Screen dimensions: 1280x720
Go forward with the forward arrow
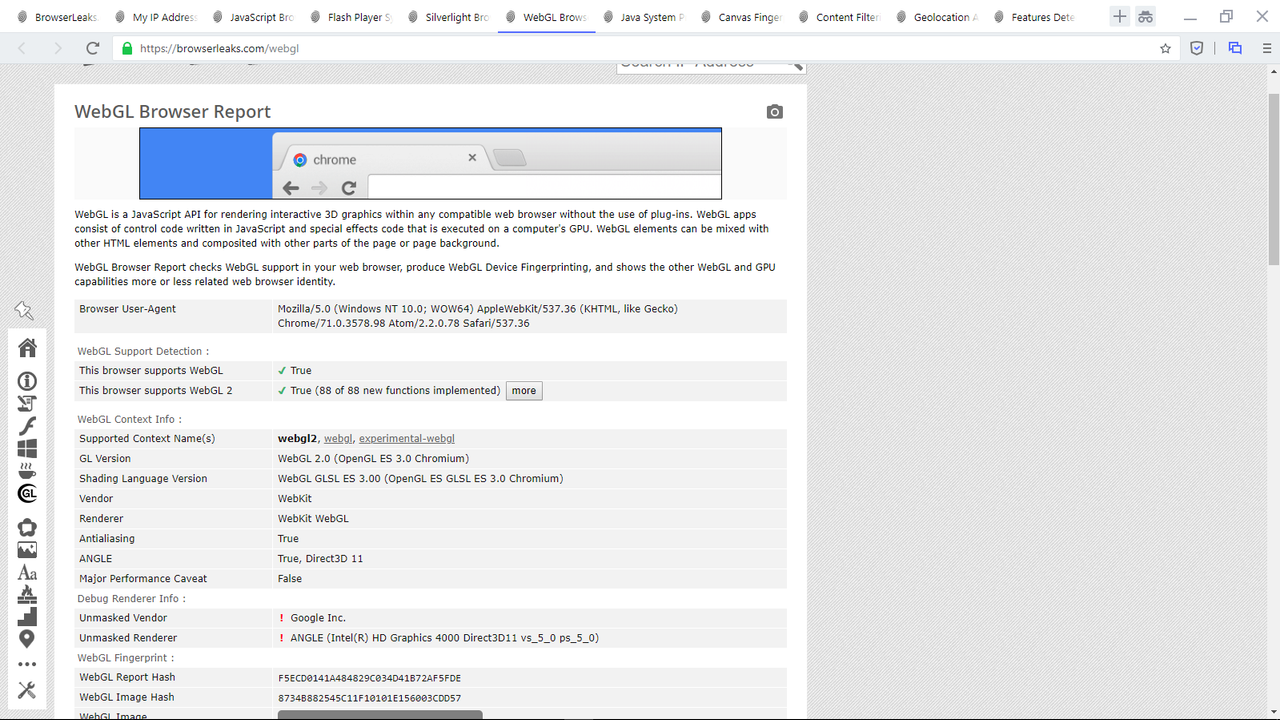(x=57, y=48)
